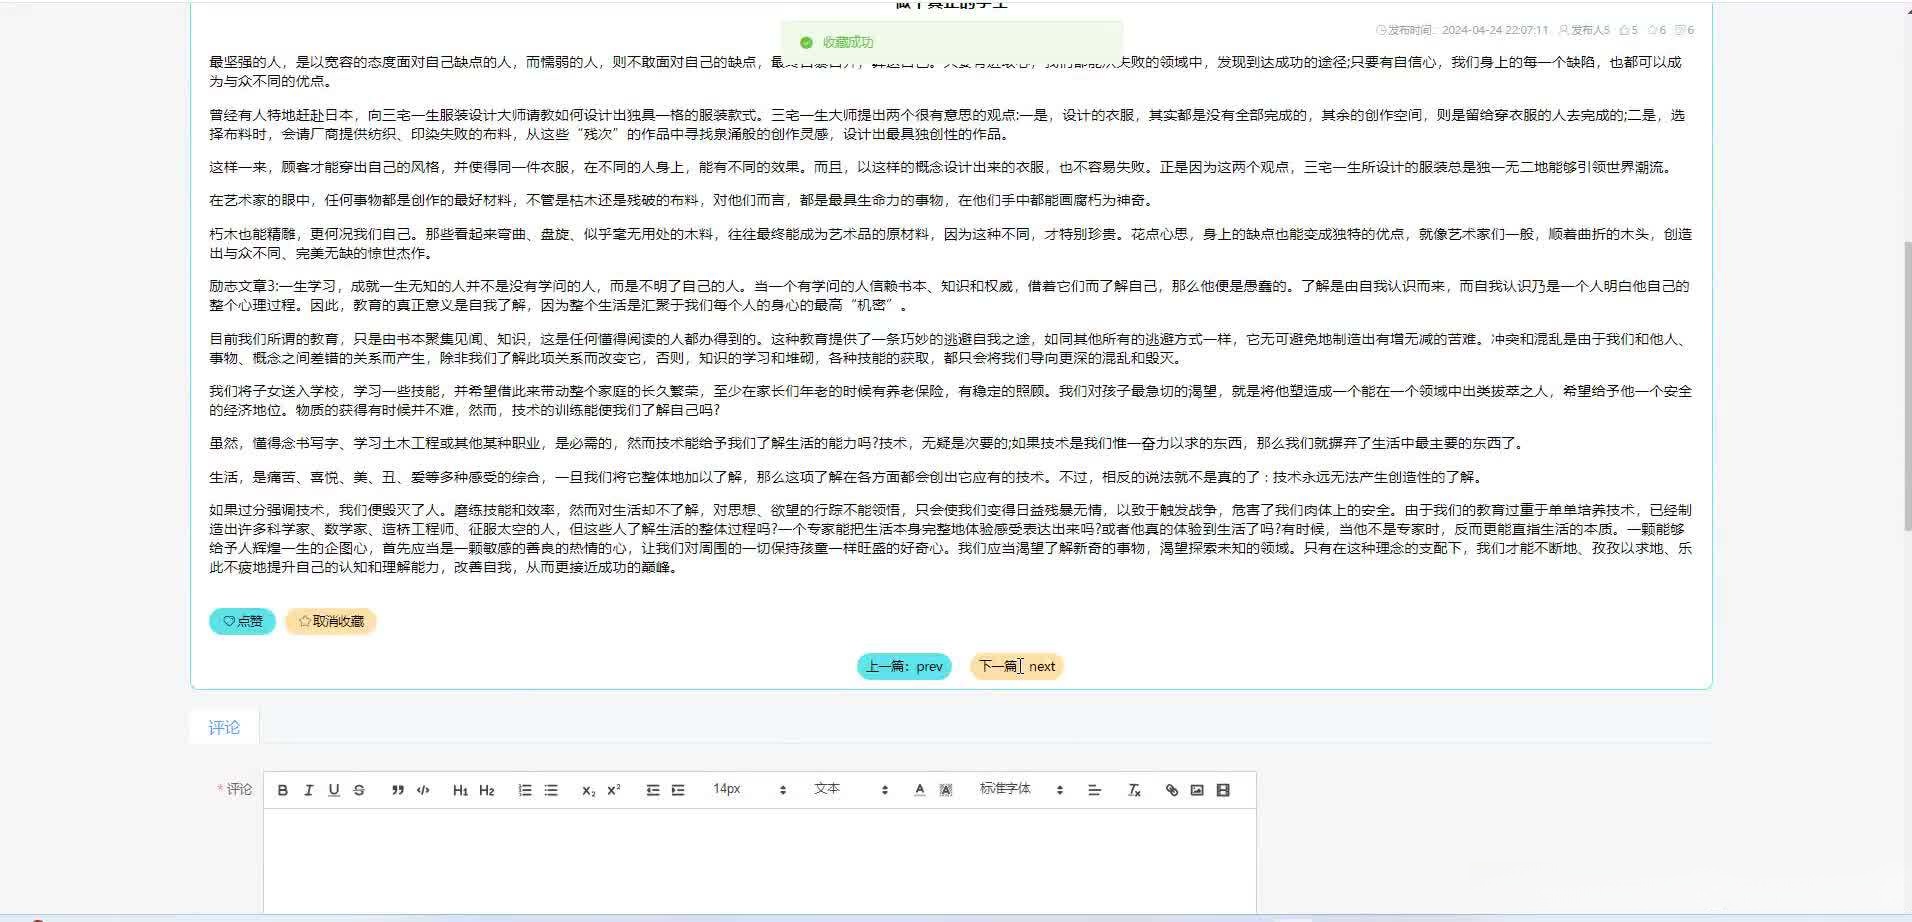1912x922 pixels.
Task: Clear text formatting with the Tx icon
Action: pos(1133,789)
